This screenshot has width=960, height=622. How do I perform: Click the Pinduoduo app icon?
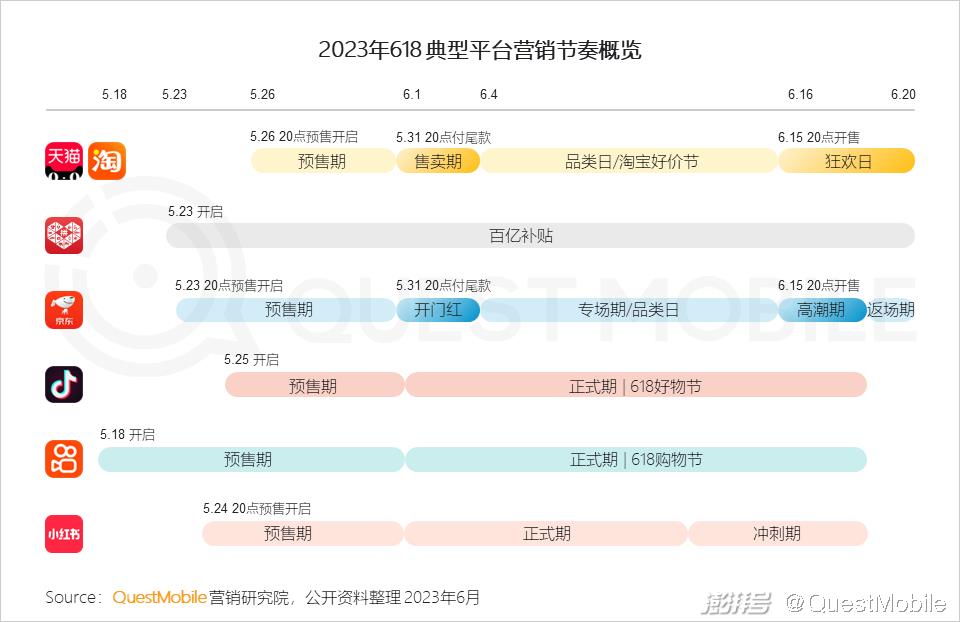[x=64, y=236]
